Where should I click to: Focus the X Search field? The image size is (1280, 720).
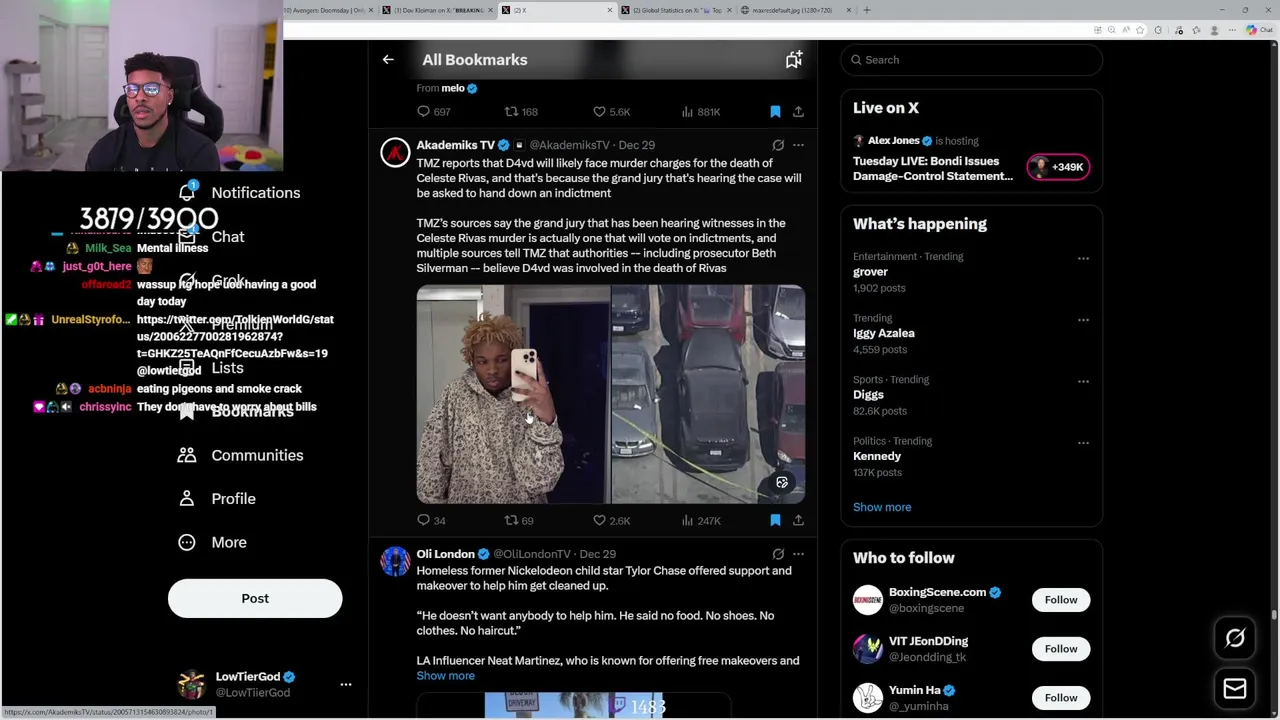[972, 60]
